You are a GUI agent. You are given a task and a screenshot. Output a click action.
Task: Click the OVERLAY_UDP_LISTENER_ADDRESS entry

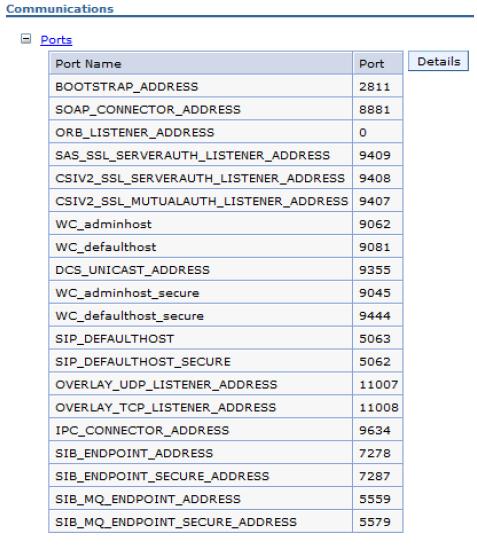tap(166, 384)
